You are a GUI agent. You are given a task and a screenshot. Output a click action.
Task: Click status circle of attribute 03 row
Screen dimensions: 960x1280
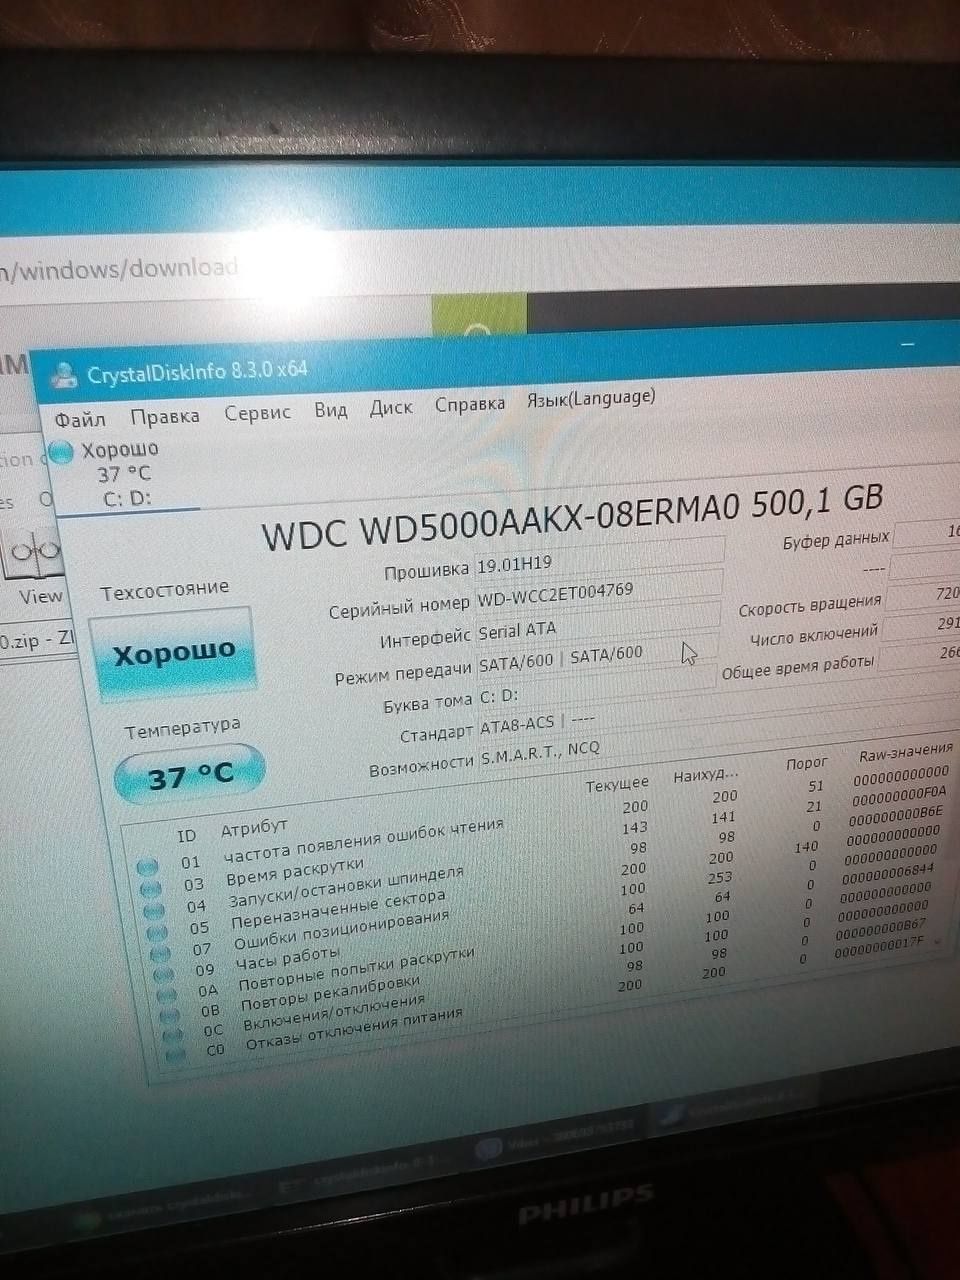[151, 888]
